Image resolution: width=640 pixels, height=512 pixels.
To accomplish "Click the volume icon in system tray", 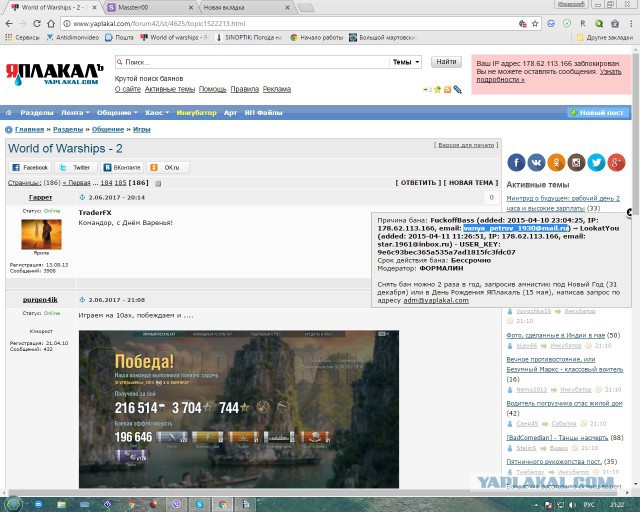I will tap(572, 505).
